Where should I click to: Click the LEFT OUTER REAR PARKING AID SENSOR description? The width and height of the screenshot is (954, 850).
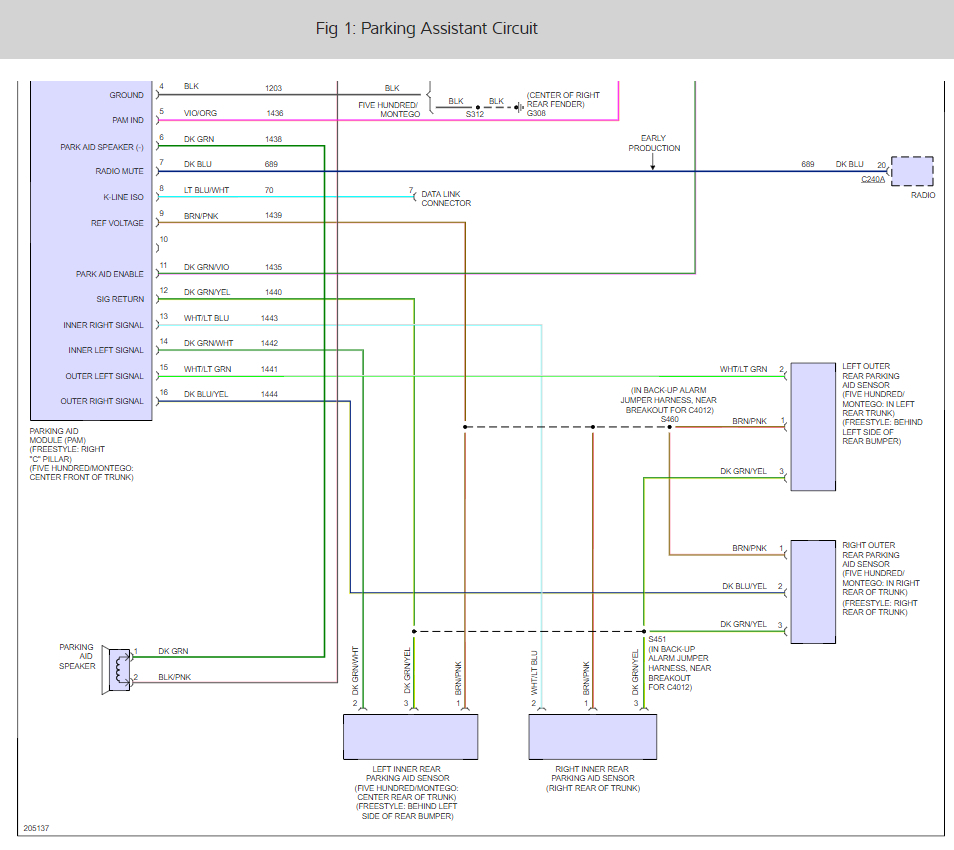pyautogui.click(x=882, y=403)
